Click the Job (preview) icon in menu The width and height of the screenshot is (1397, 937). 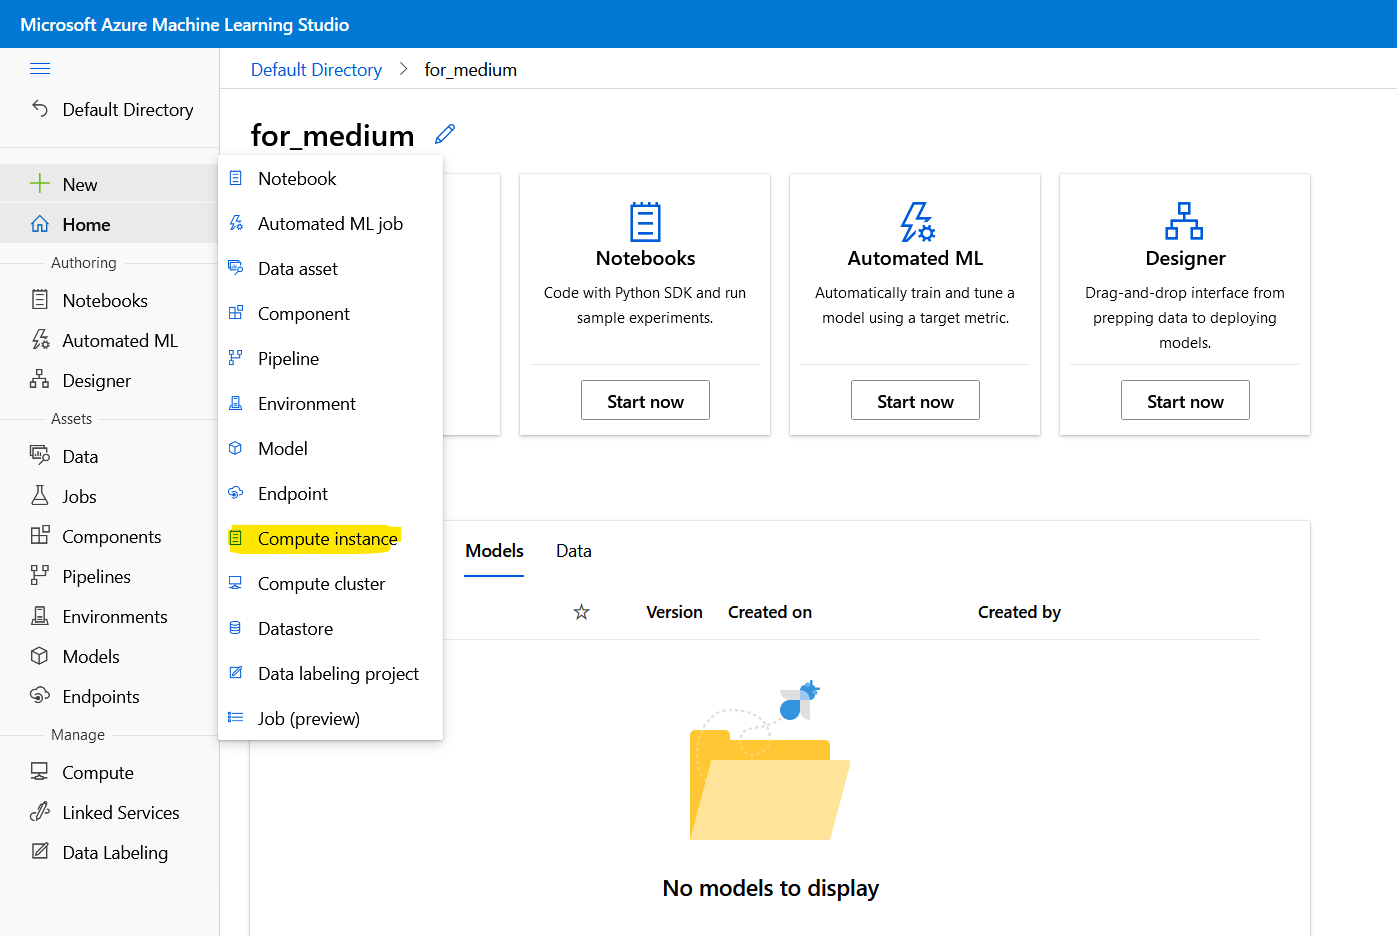(236, 717)
